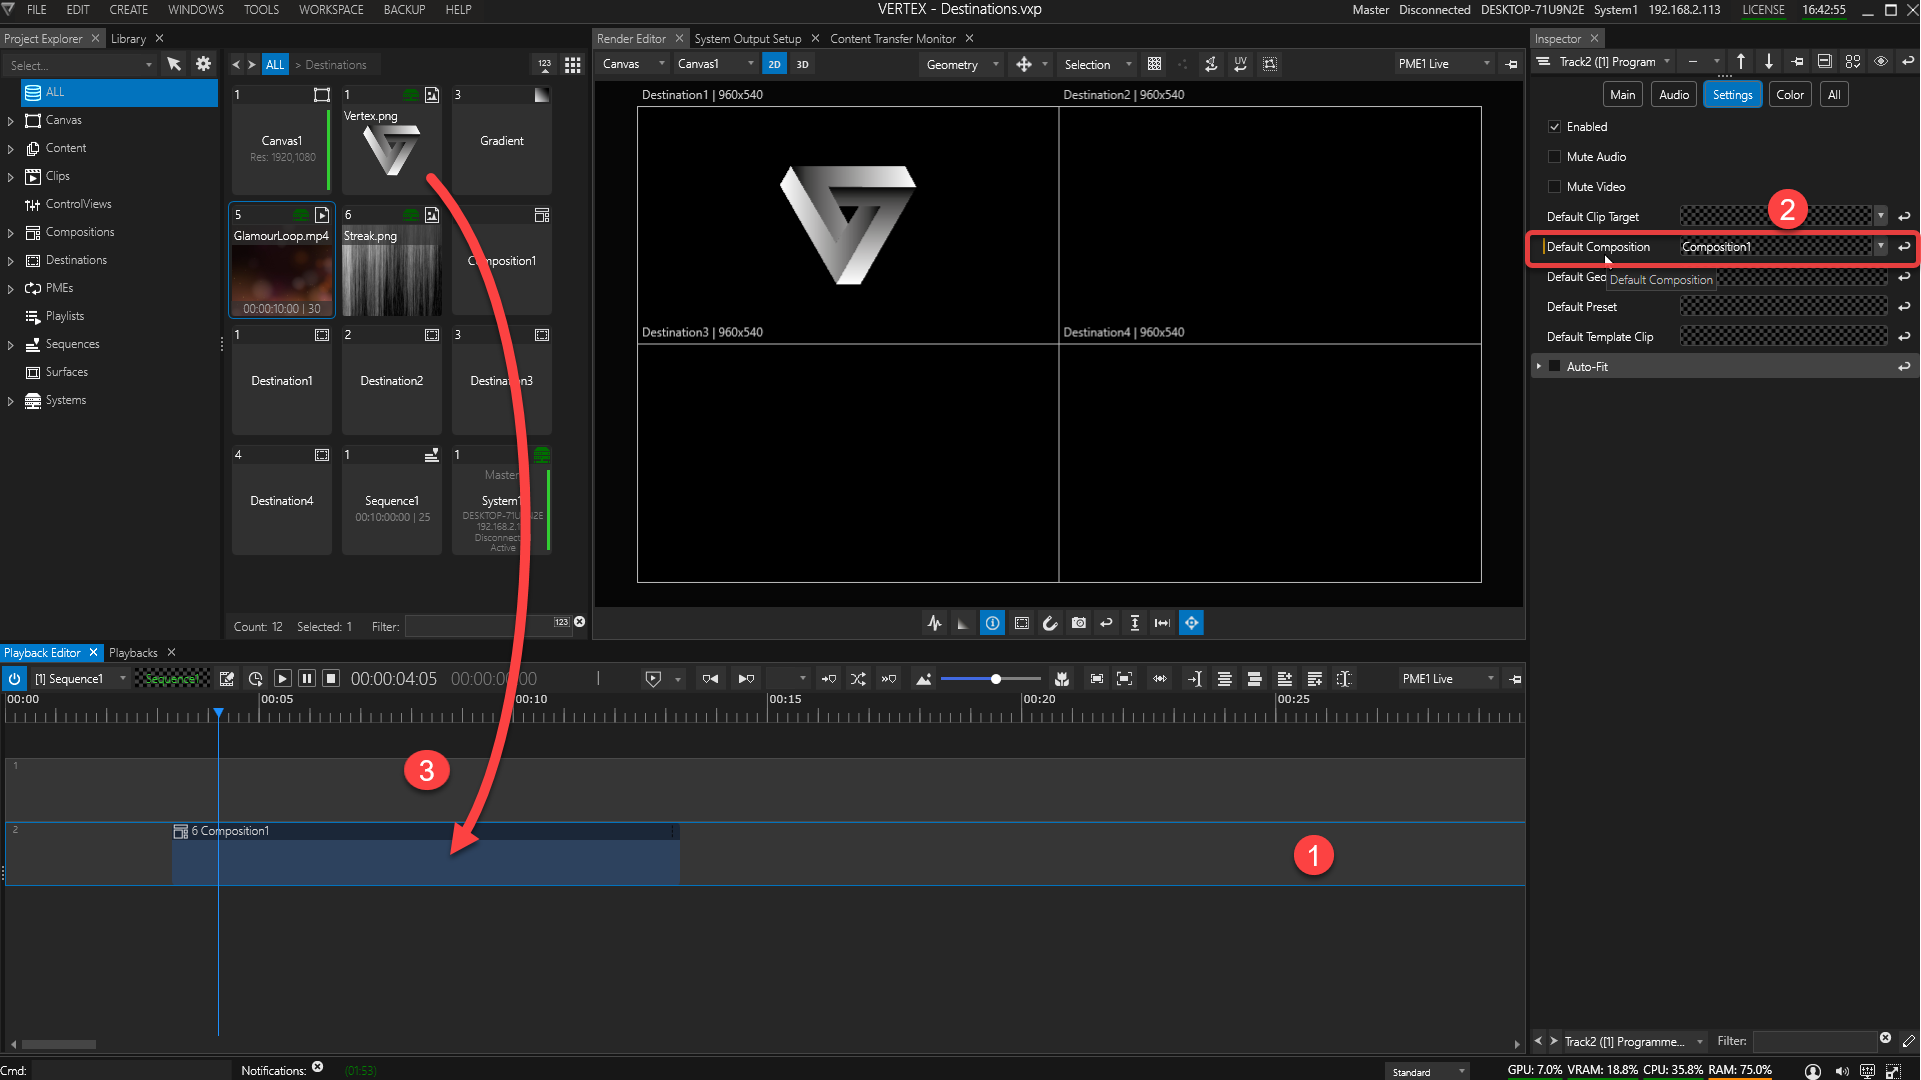This screenshot has height=1080, width=1921.
Task: Expand the Compositions tree item
Action: pyautogui.click(x=11, y=231)
